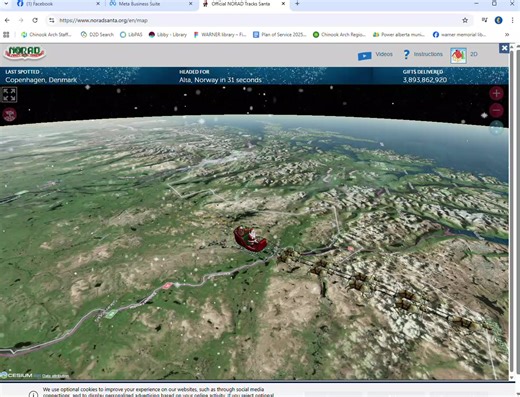Image resolution: width=520 pixels, height=397 pixels.
Task: Click Copenhagen, Denmark last spotted text
Action: [x=41, y=80]
